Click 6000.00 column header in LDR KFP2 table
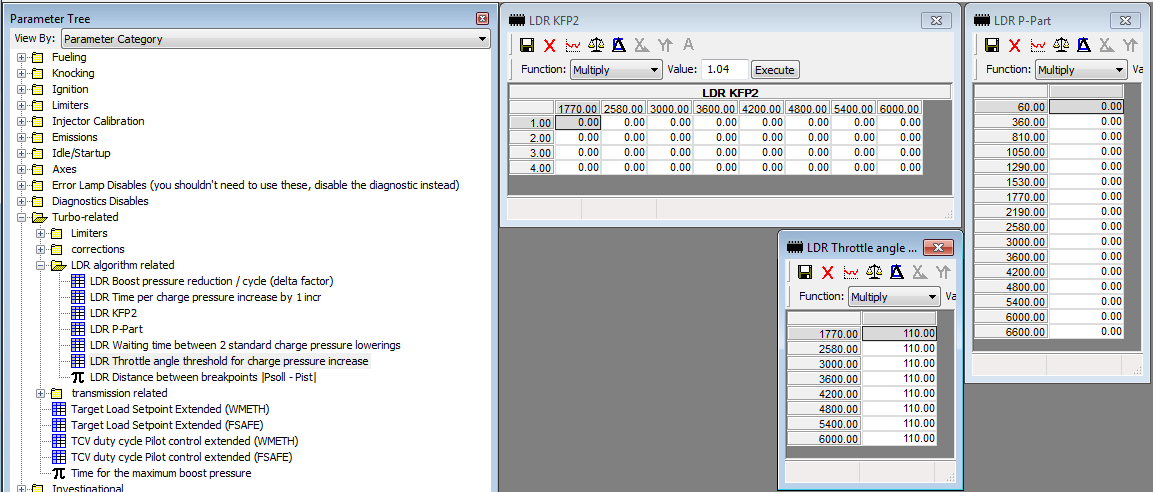This screenshot has width=1153, height=492. tap(899, 109)
